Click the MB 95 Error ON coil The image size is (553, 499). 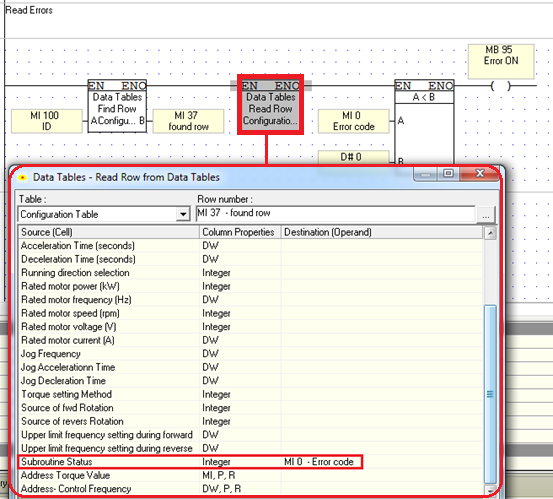(x=500, y=86)
